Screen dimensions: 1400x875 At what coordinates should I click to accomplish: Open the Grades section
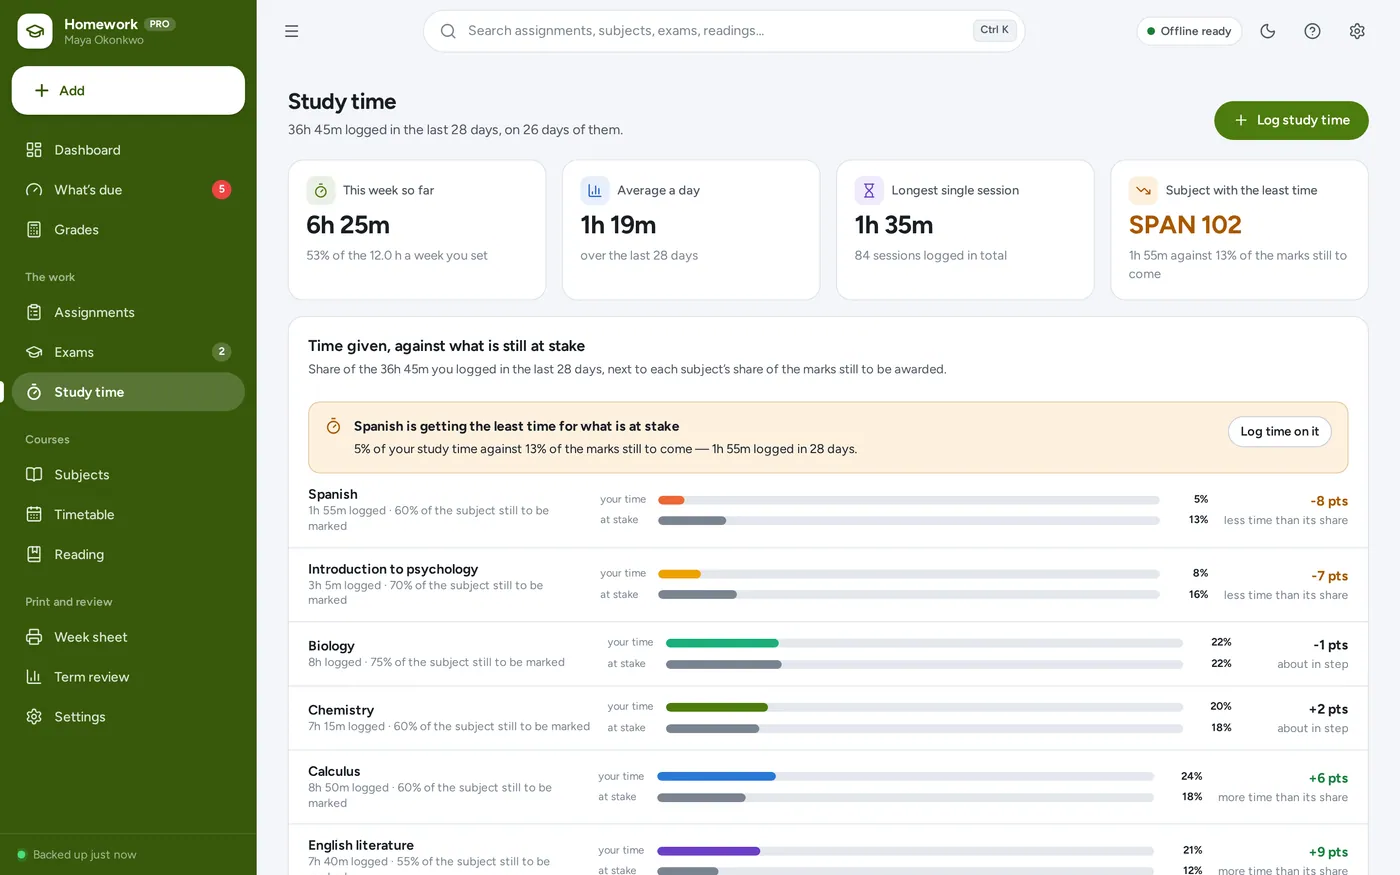[128, 230]
